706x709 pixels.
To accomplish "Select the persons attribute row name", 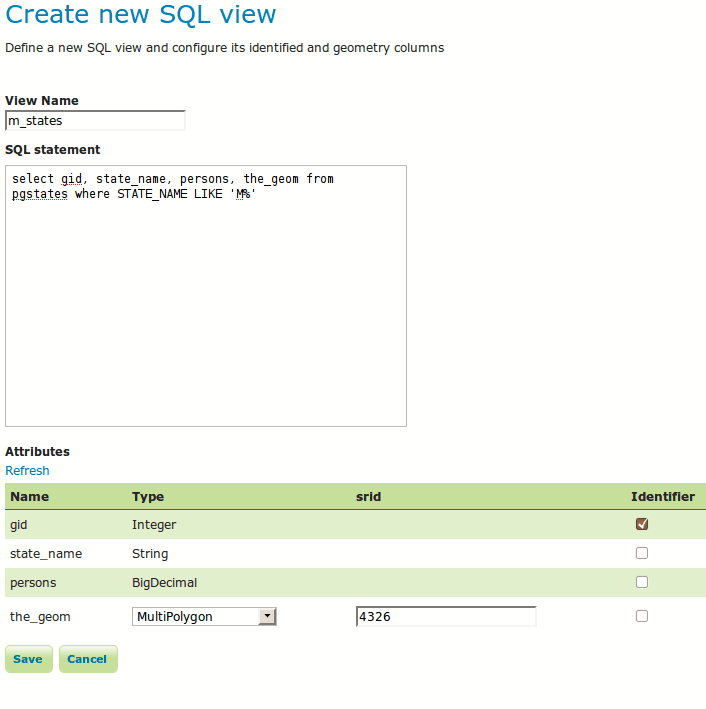I will pyautogui.click(x=33, y=582).
